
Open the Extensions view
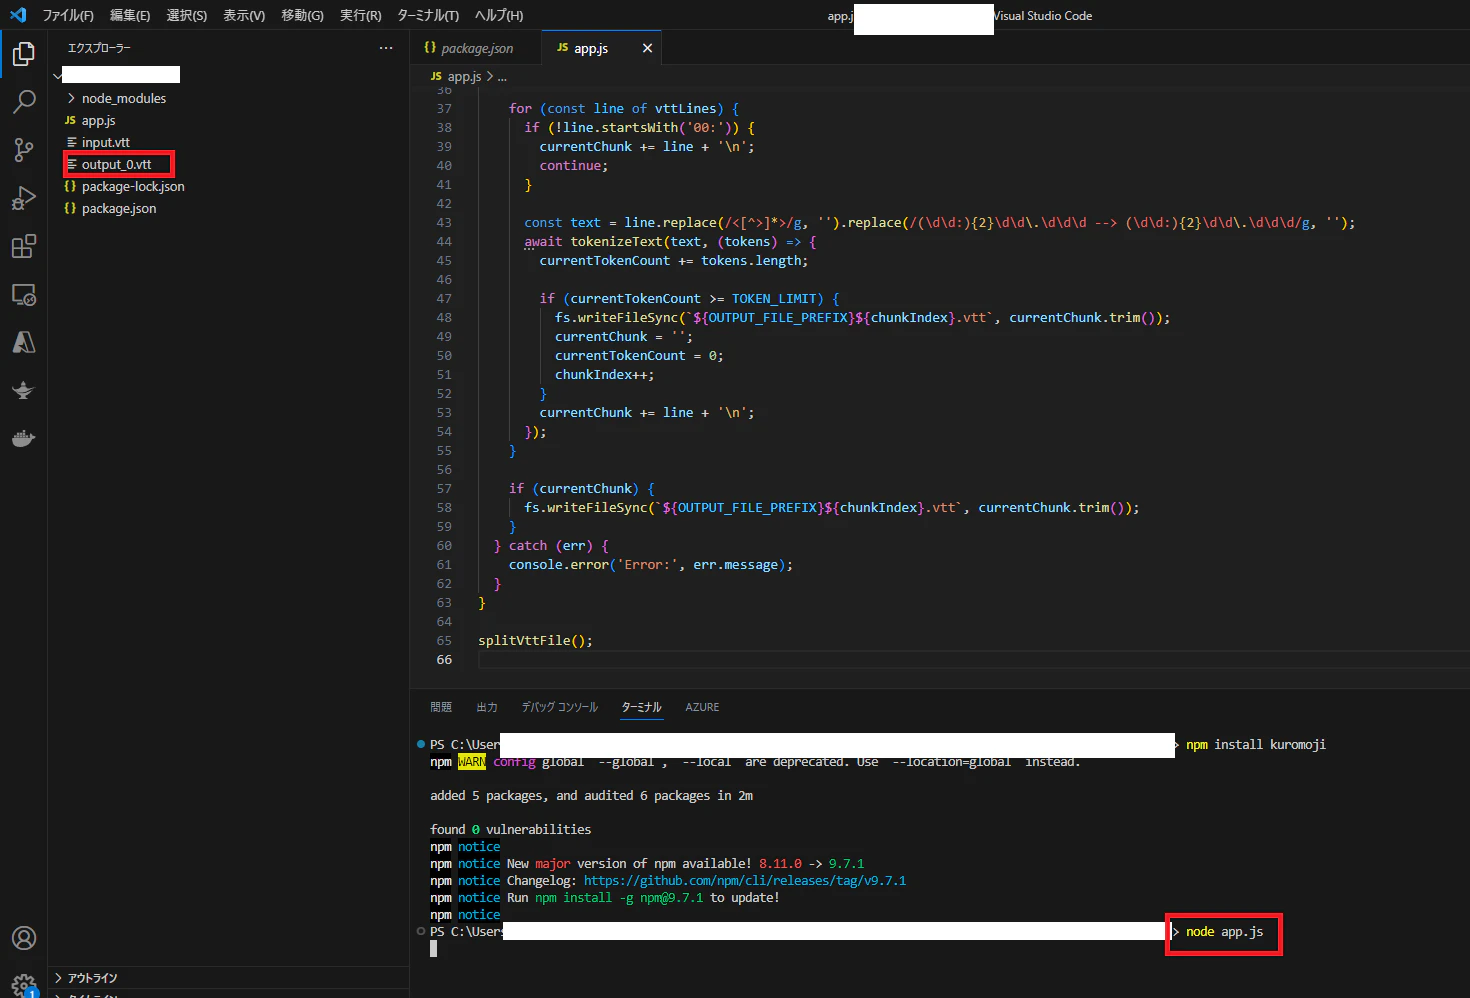pos(23,246)
